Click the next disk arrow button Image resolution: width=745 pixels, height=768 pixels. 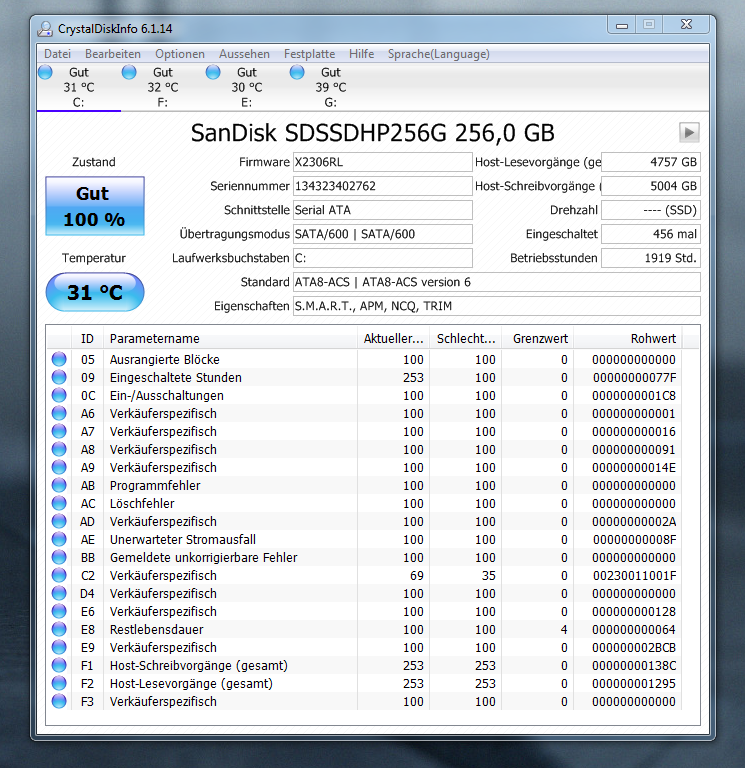click(x=689, y=132)
